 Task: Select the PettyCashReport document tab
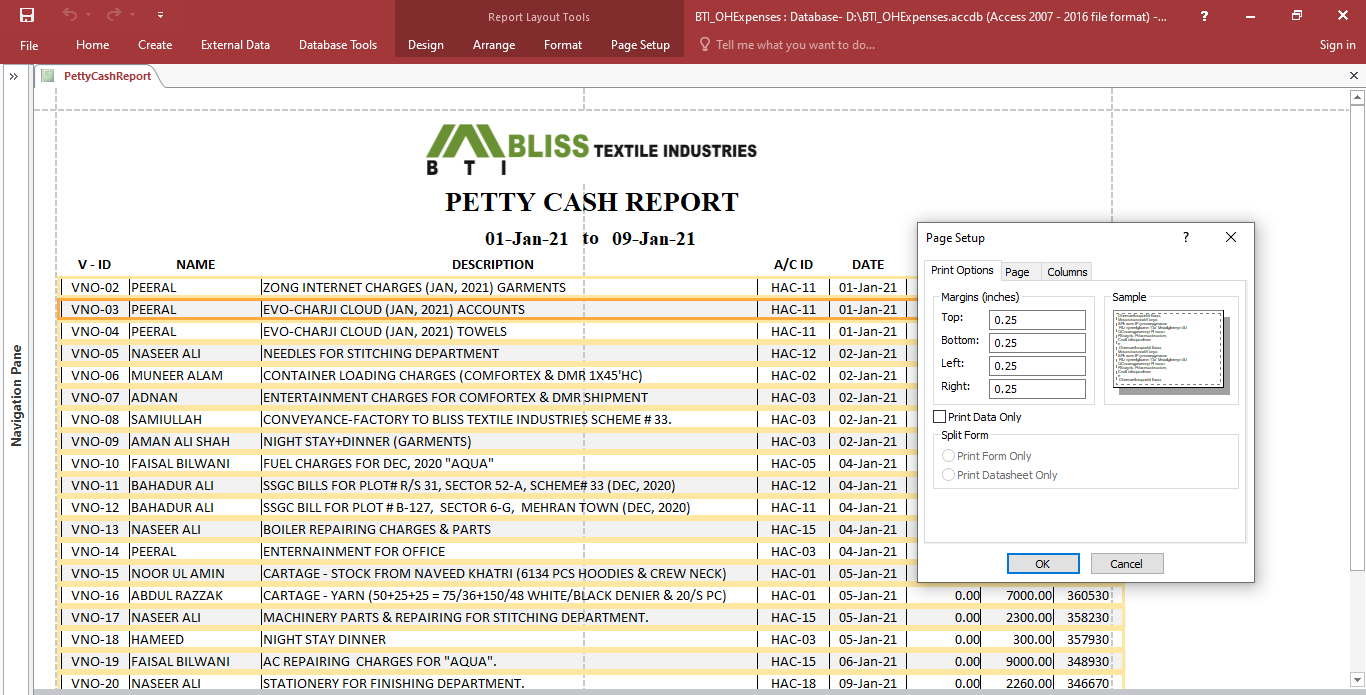(x=107, y=76)
